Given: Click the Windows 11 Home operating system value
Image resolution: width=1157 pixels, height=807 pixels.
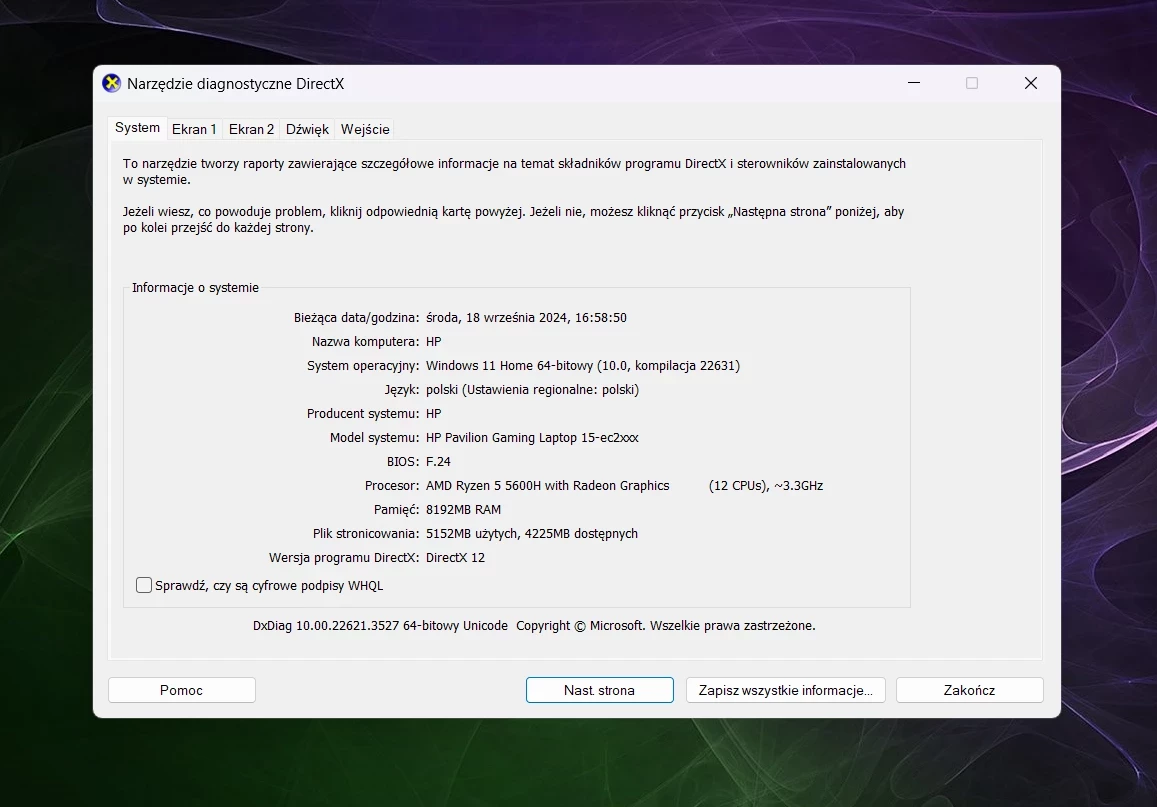Looking at the screenshot, I should click(x=582, y=366).
